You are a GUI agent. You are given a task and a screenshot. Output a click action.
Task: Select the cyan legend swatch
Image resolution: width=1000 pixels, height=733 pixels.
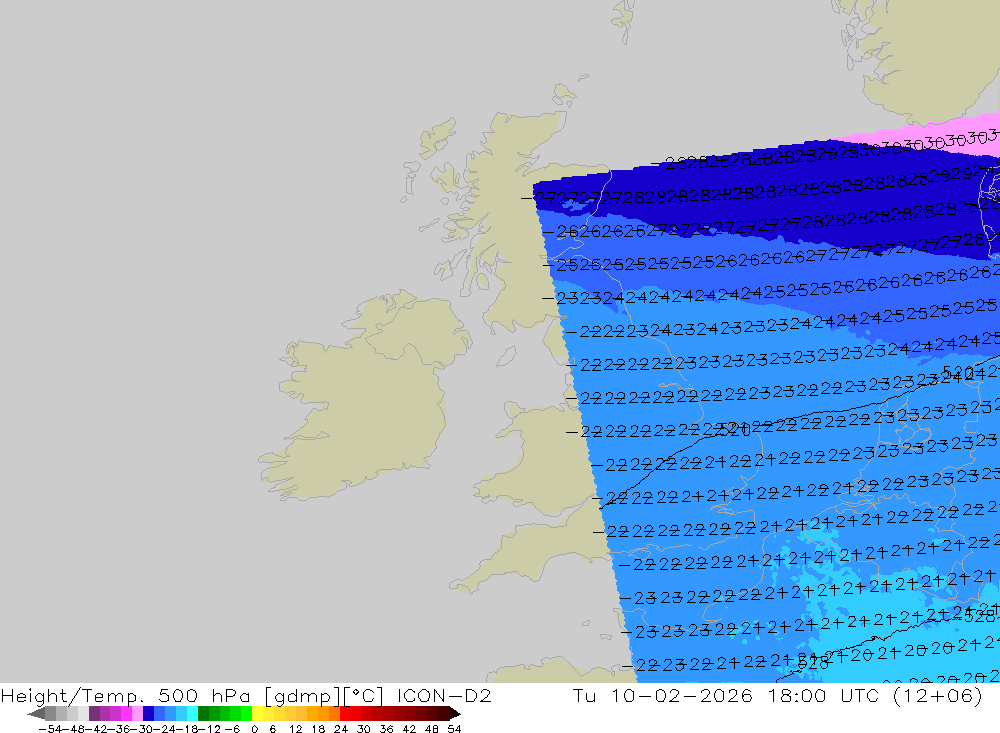point(192,713)
